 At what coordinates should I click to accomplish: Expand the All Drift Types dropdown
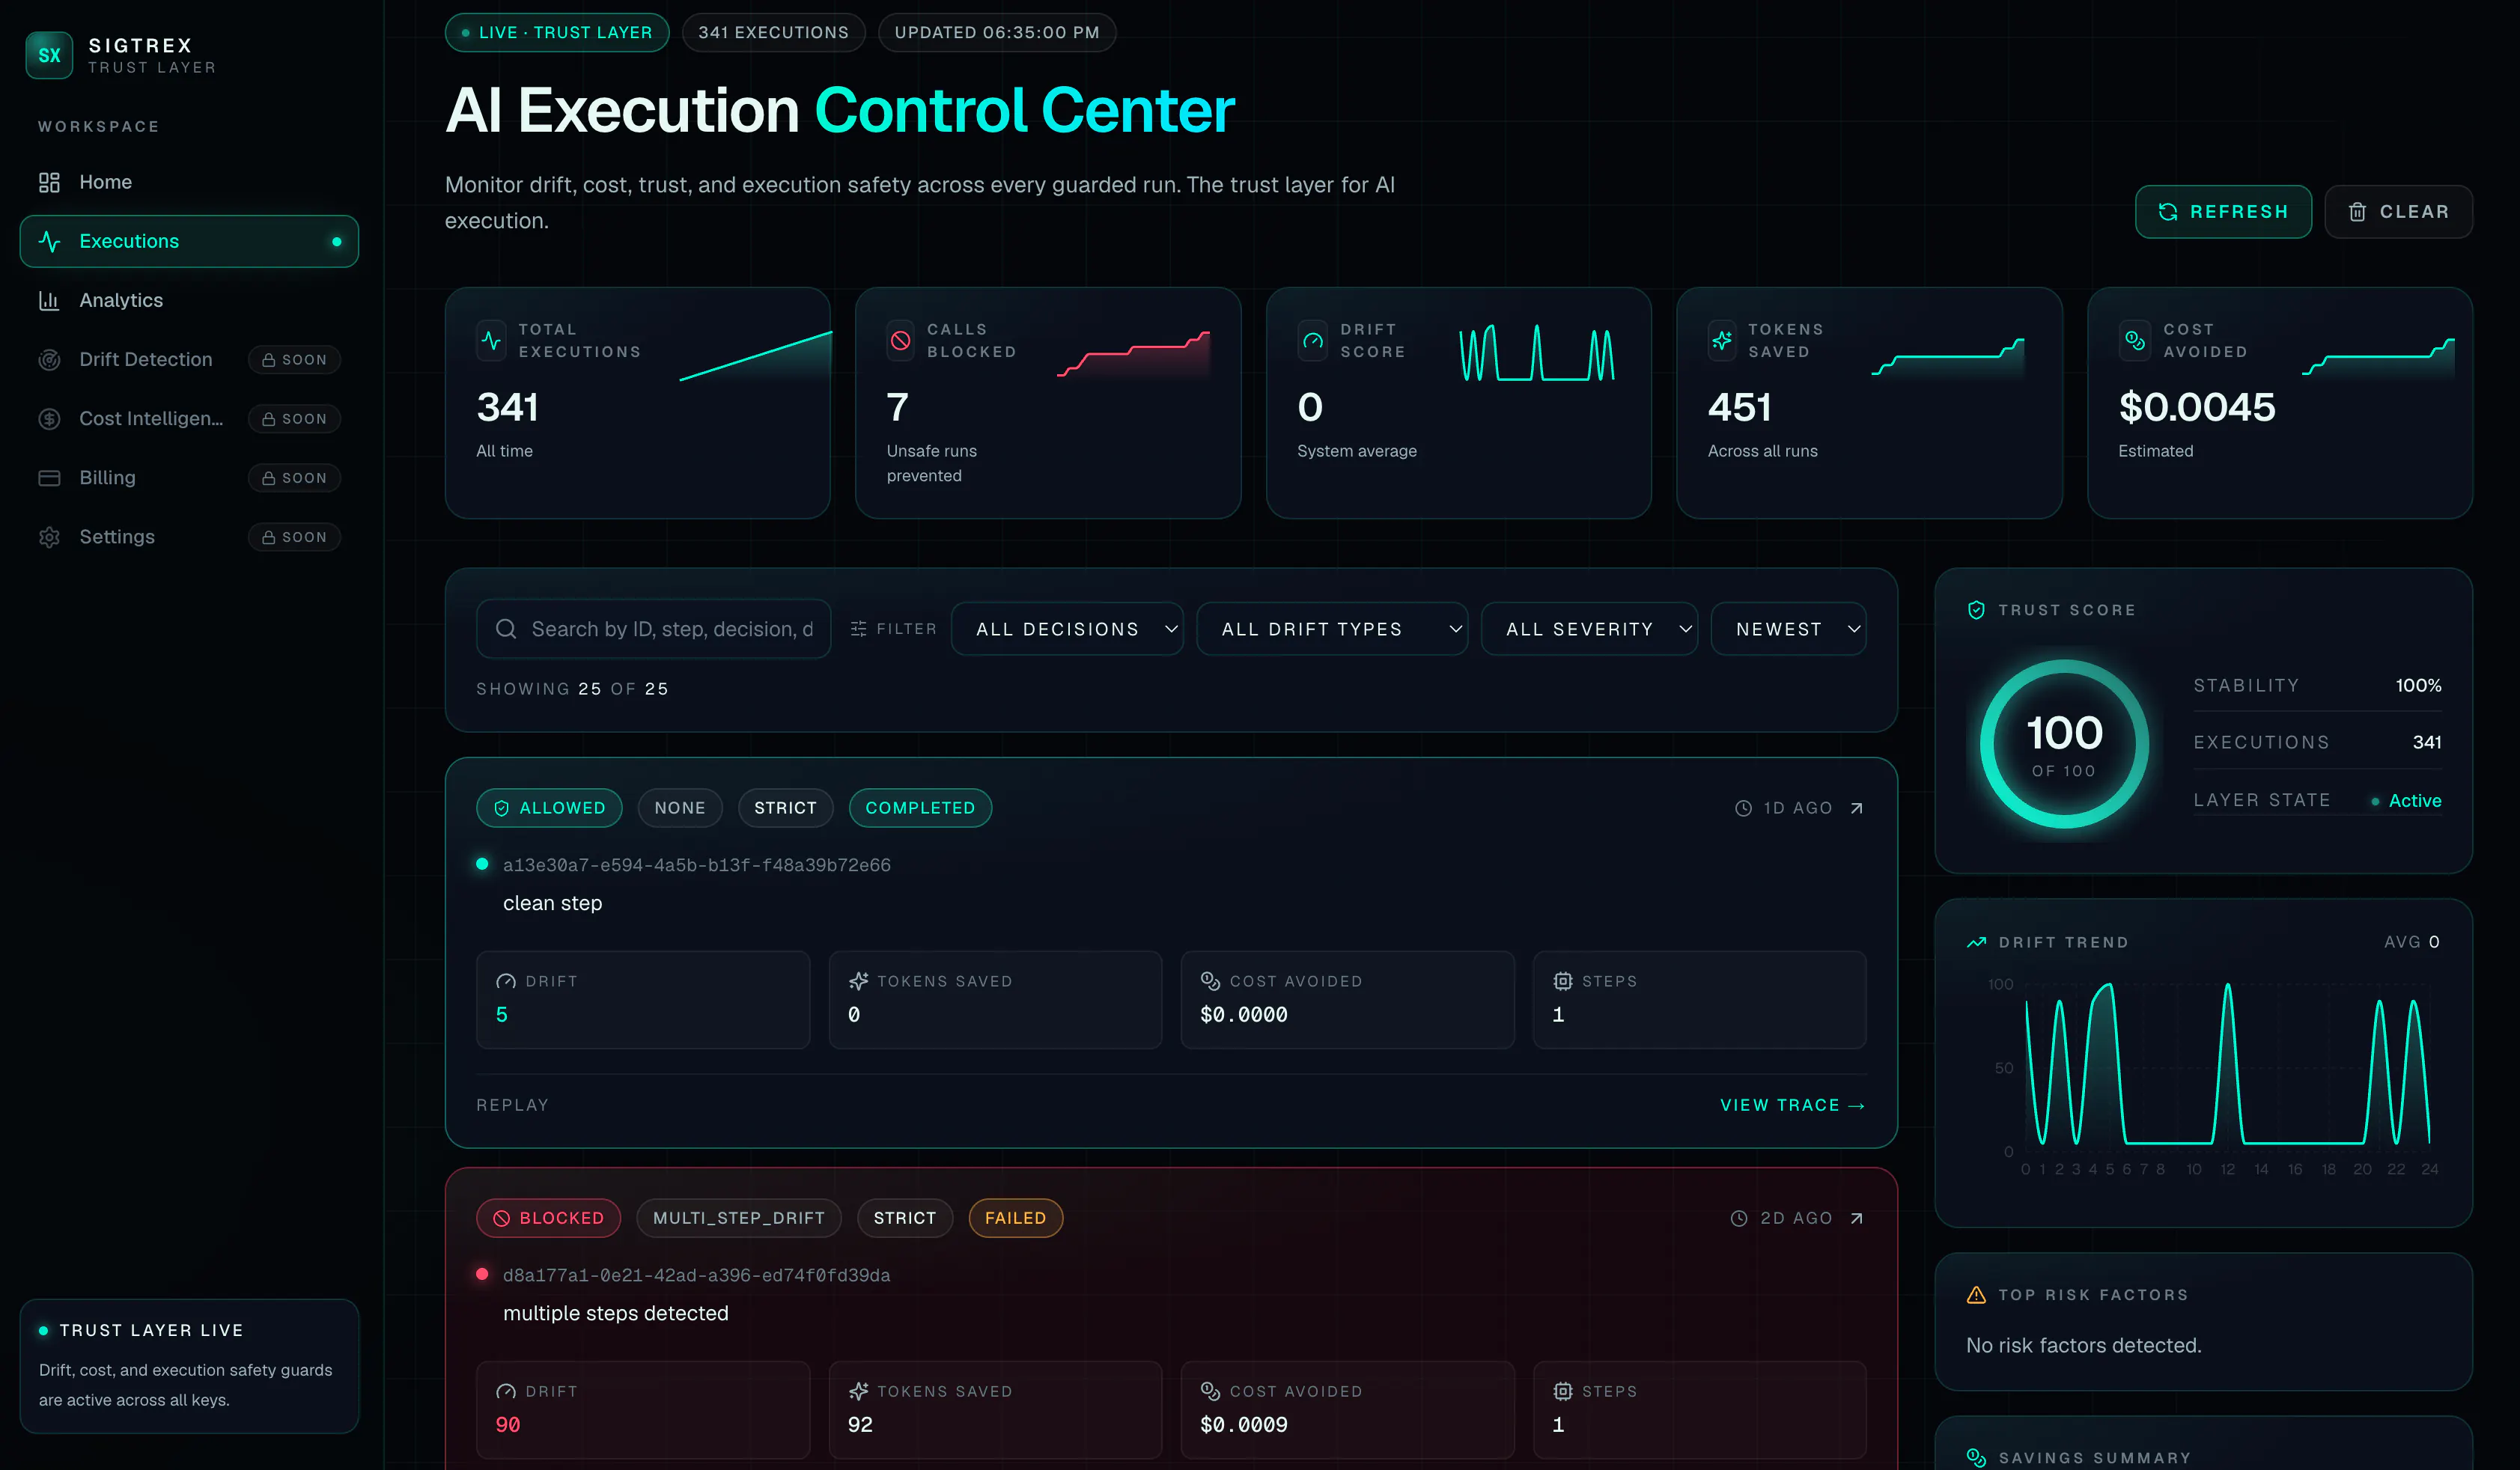tap(1332, 629)
